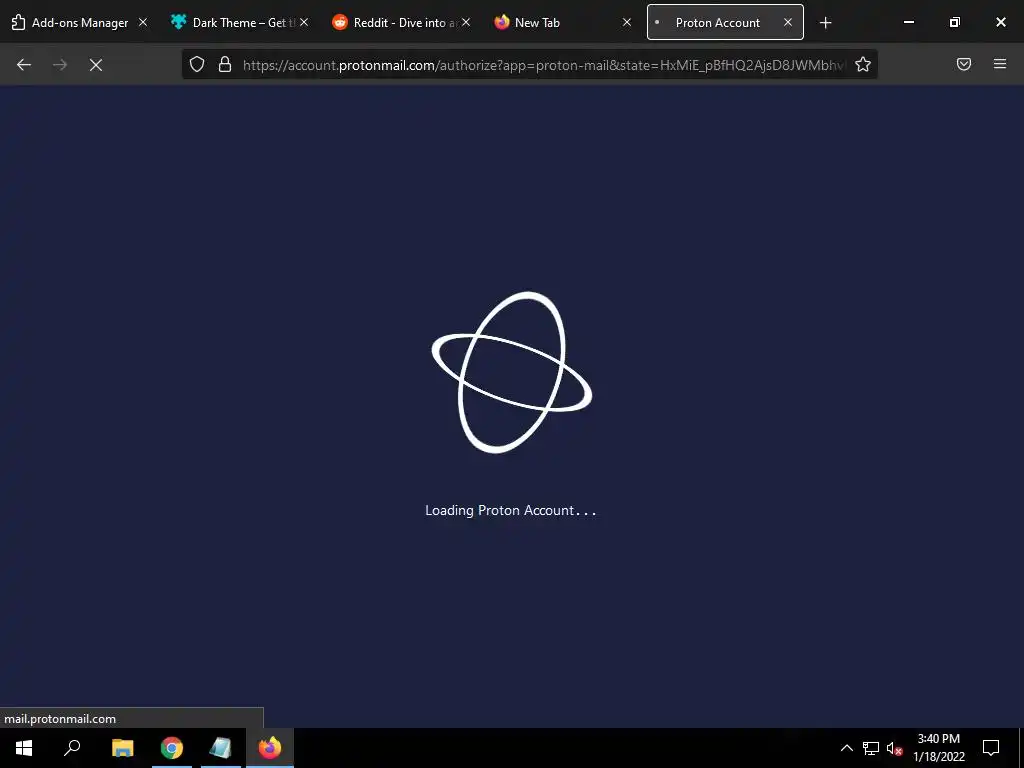This screenshot has width=1024, height=768.
Task: Switch to the Add-ons Manager tab
Action: 80,23
